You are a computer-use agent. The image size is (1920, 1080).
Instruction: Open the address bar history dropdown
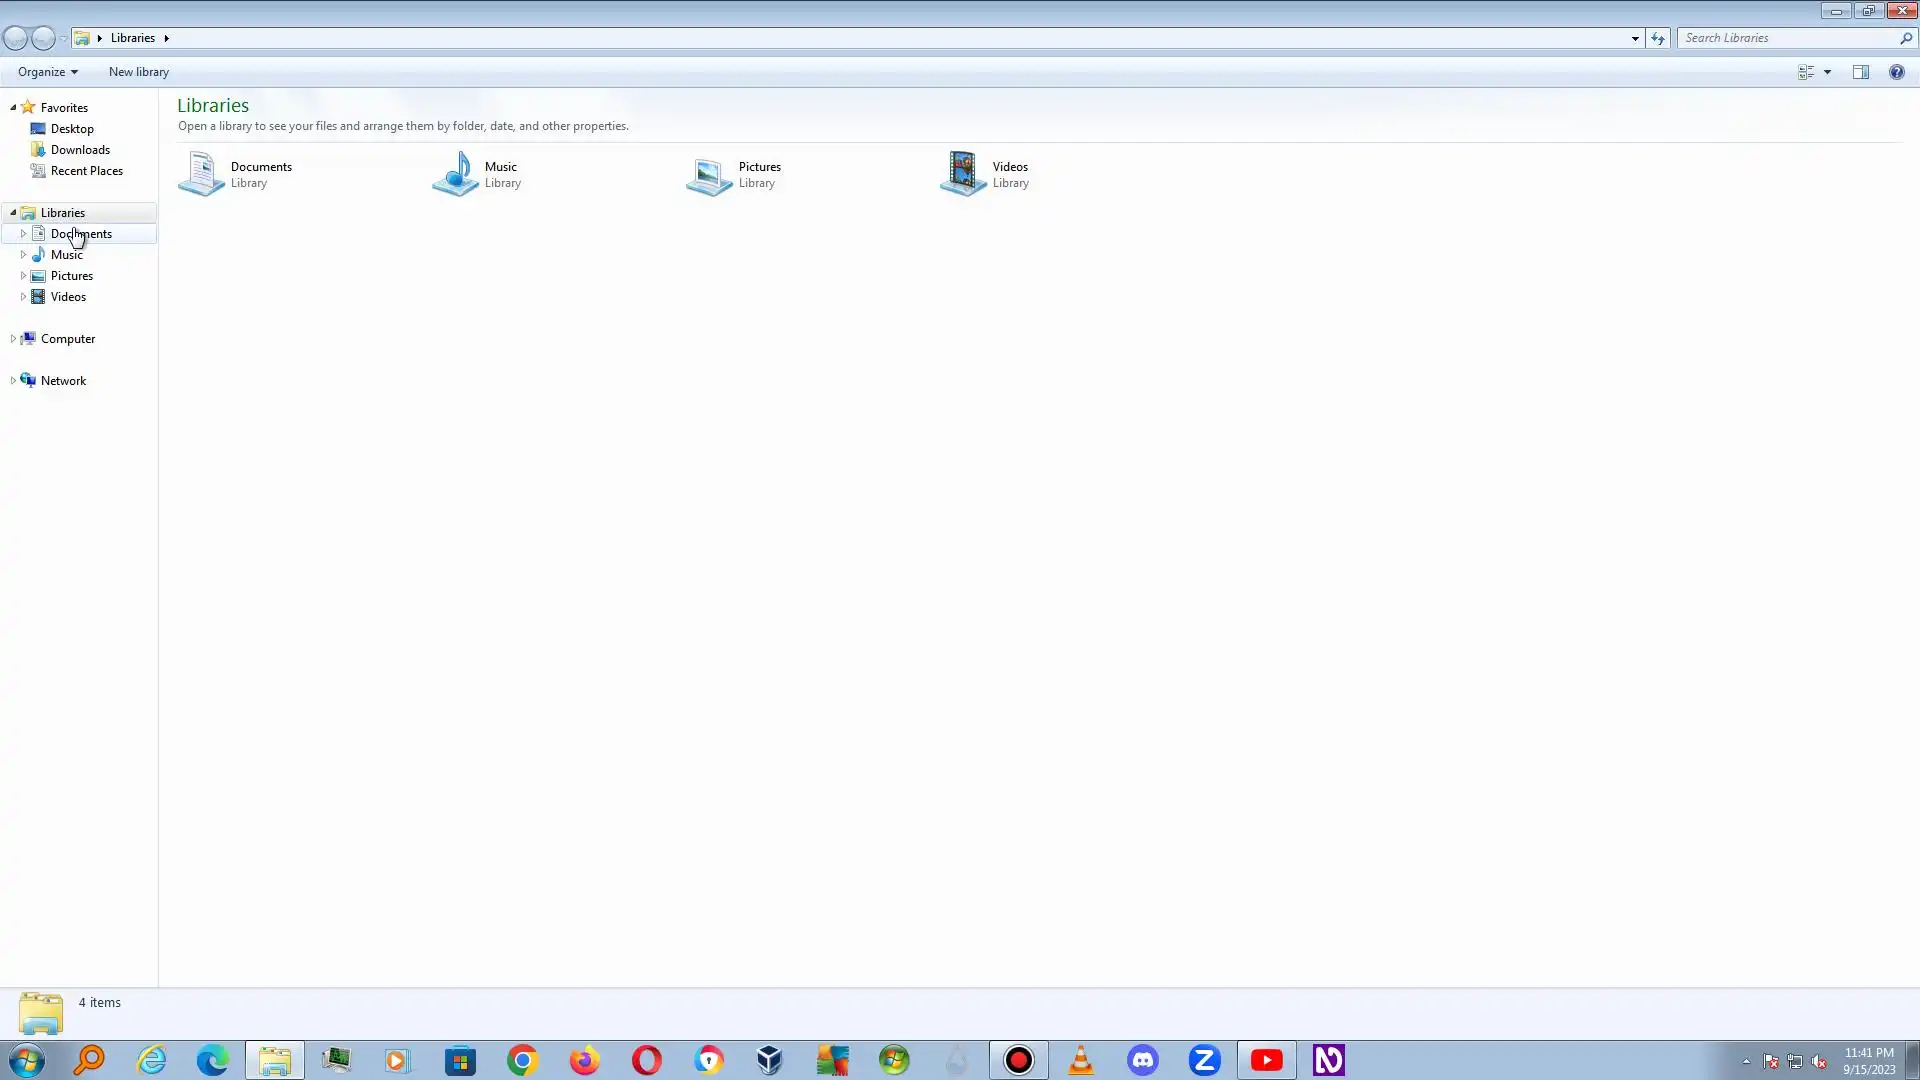coord(1635,38)
